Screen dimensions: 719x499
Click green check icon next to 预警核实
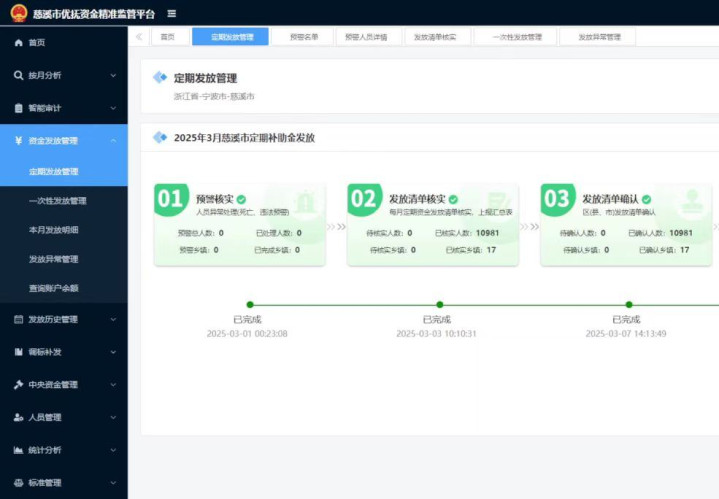tap(242, 200)
